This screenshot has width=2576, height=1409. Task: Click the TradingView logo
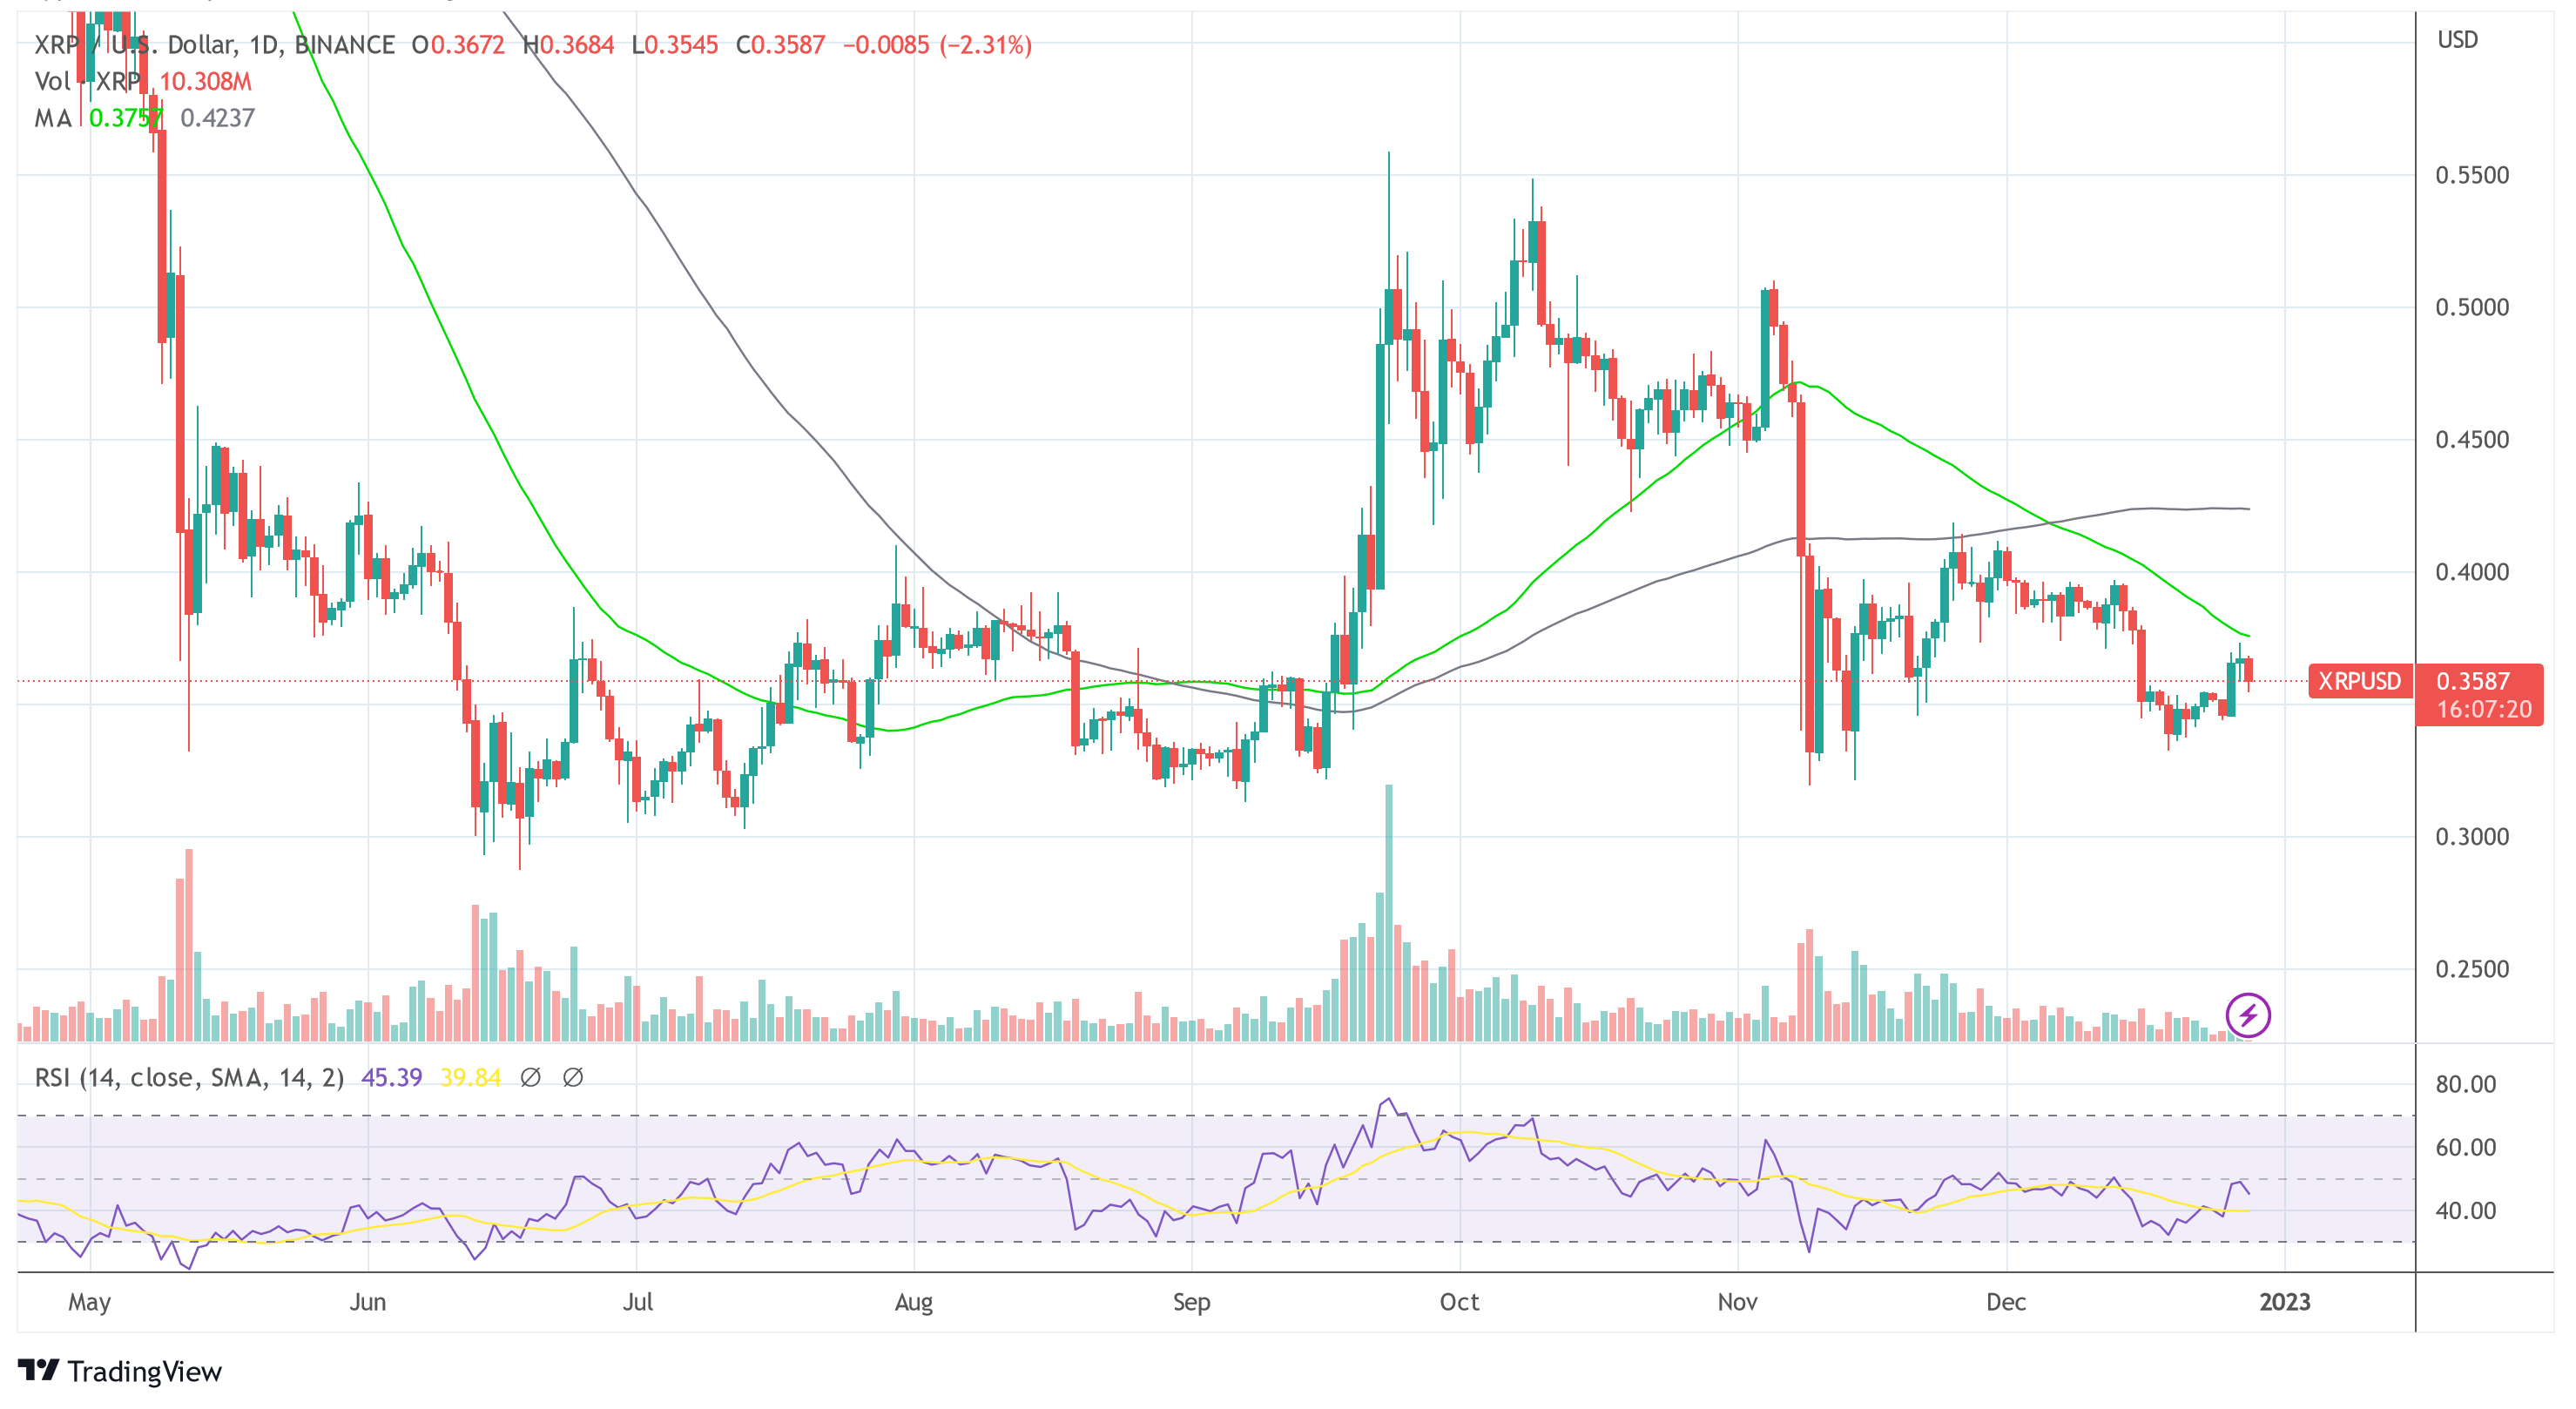pos(120,1371)
